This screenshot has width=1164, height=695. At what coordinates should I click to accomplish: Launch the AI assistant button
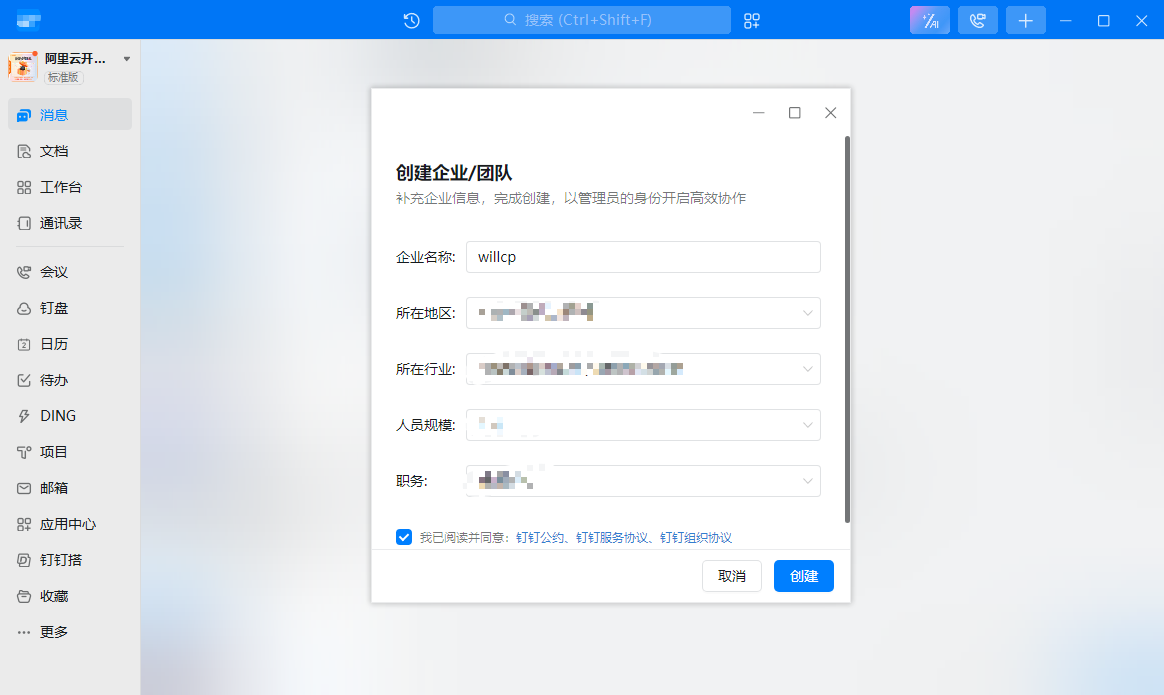929,20
